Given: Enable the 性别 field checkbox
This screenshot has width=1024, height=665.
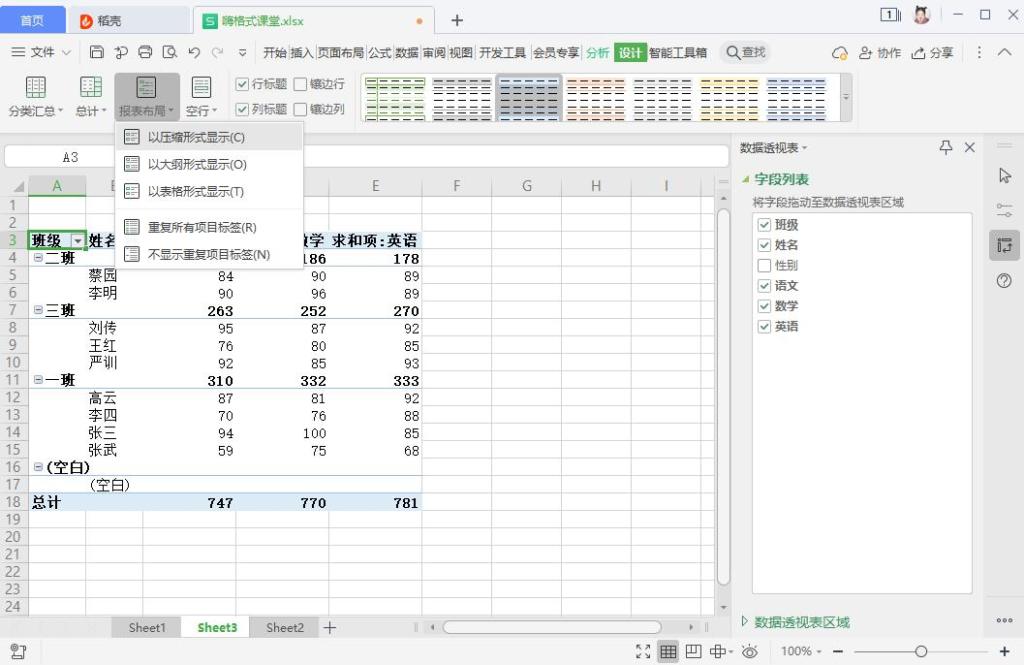Looking at the screenshot, I should tap(766, 265).
